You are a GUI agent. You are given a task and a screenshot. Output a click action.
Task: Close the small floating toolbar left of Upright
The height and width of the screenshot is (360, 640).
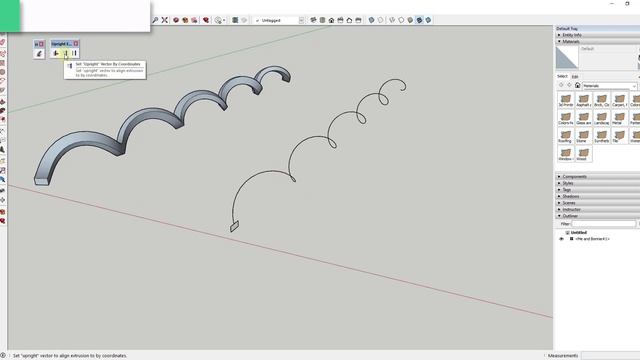(x=41, y=44)
